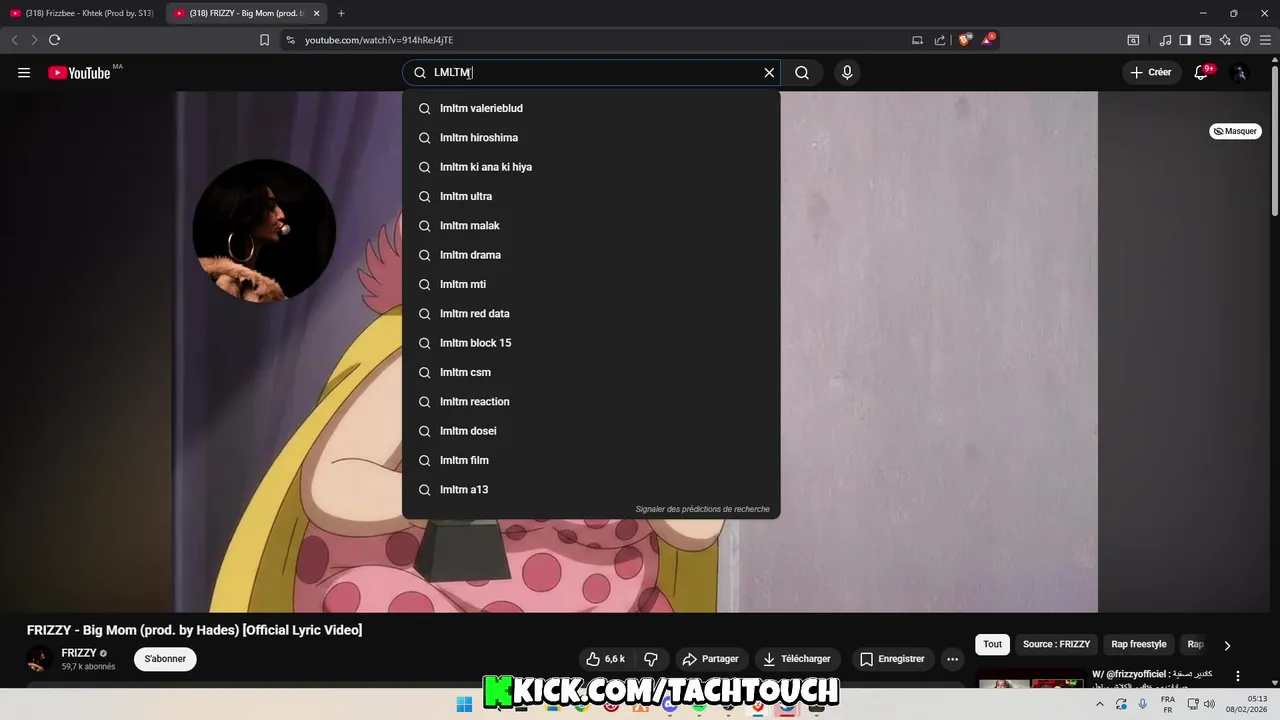The image size is (1280, 720).
Task: Show more chips with the right chevron
Action: [1227, 645]
